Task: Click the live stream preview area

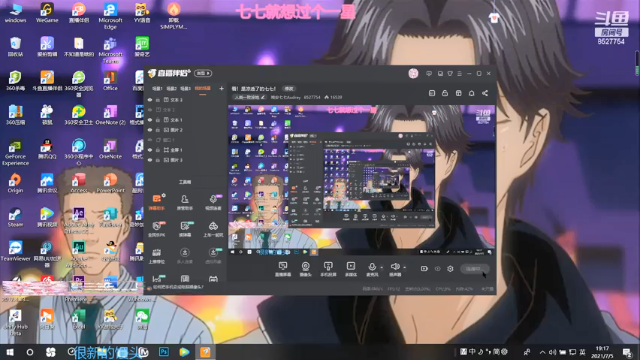Action: 362,180
